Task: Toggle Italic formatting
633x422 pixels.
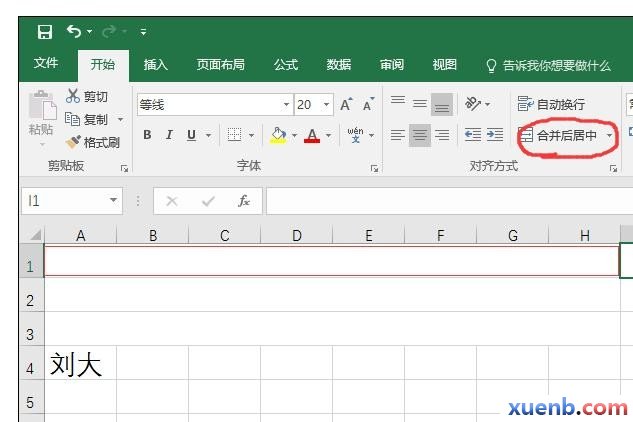Action: tap(168, 135)
